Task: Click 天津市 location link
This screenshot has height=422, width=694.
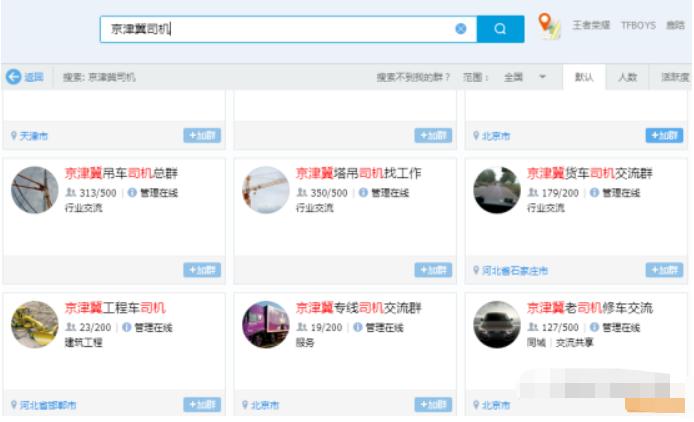Action: pos(34,136)
